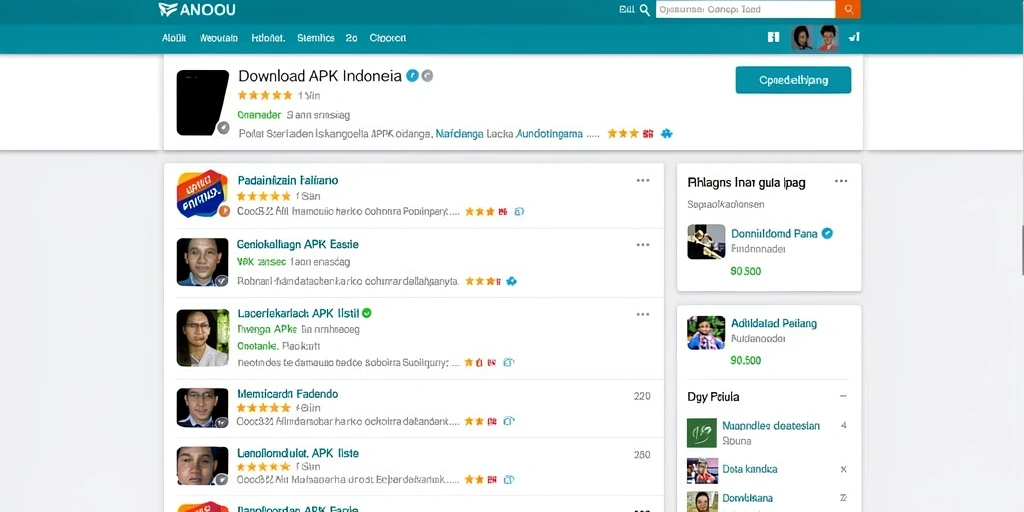Open the Cenlokallagn APK Eastie title
Image resolution: width=1024 pixels, height=512 pixels.
pos(298,244)
